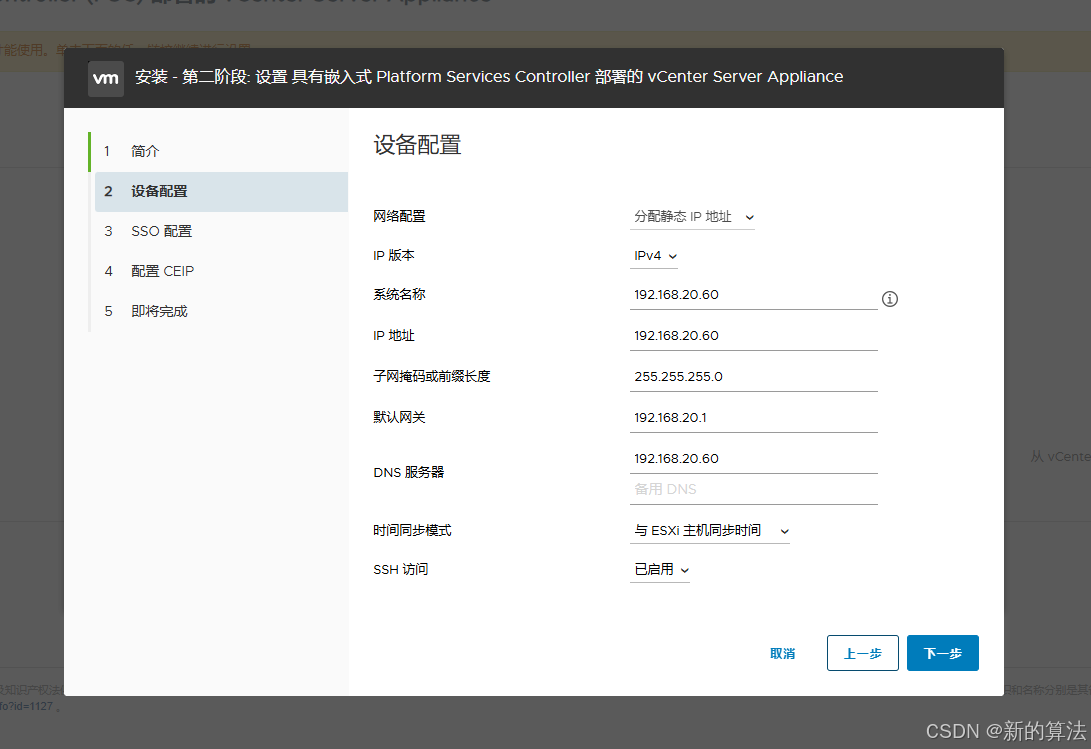Click the vm logo in dialog header
The width and height of the screenshot is (1091, 749).
click(106, 78)
